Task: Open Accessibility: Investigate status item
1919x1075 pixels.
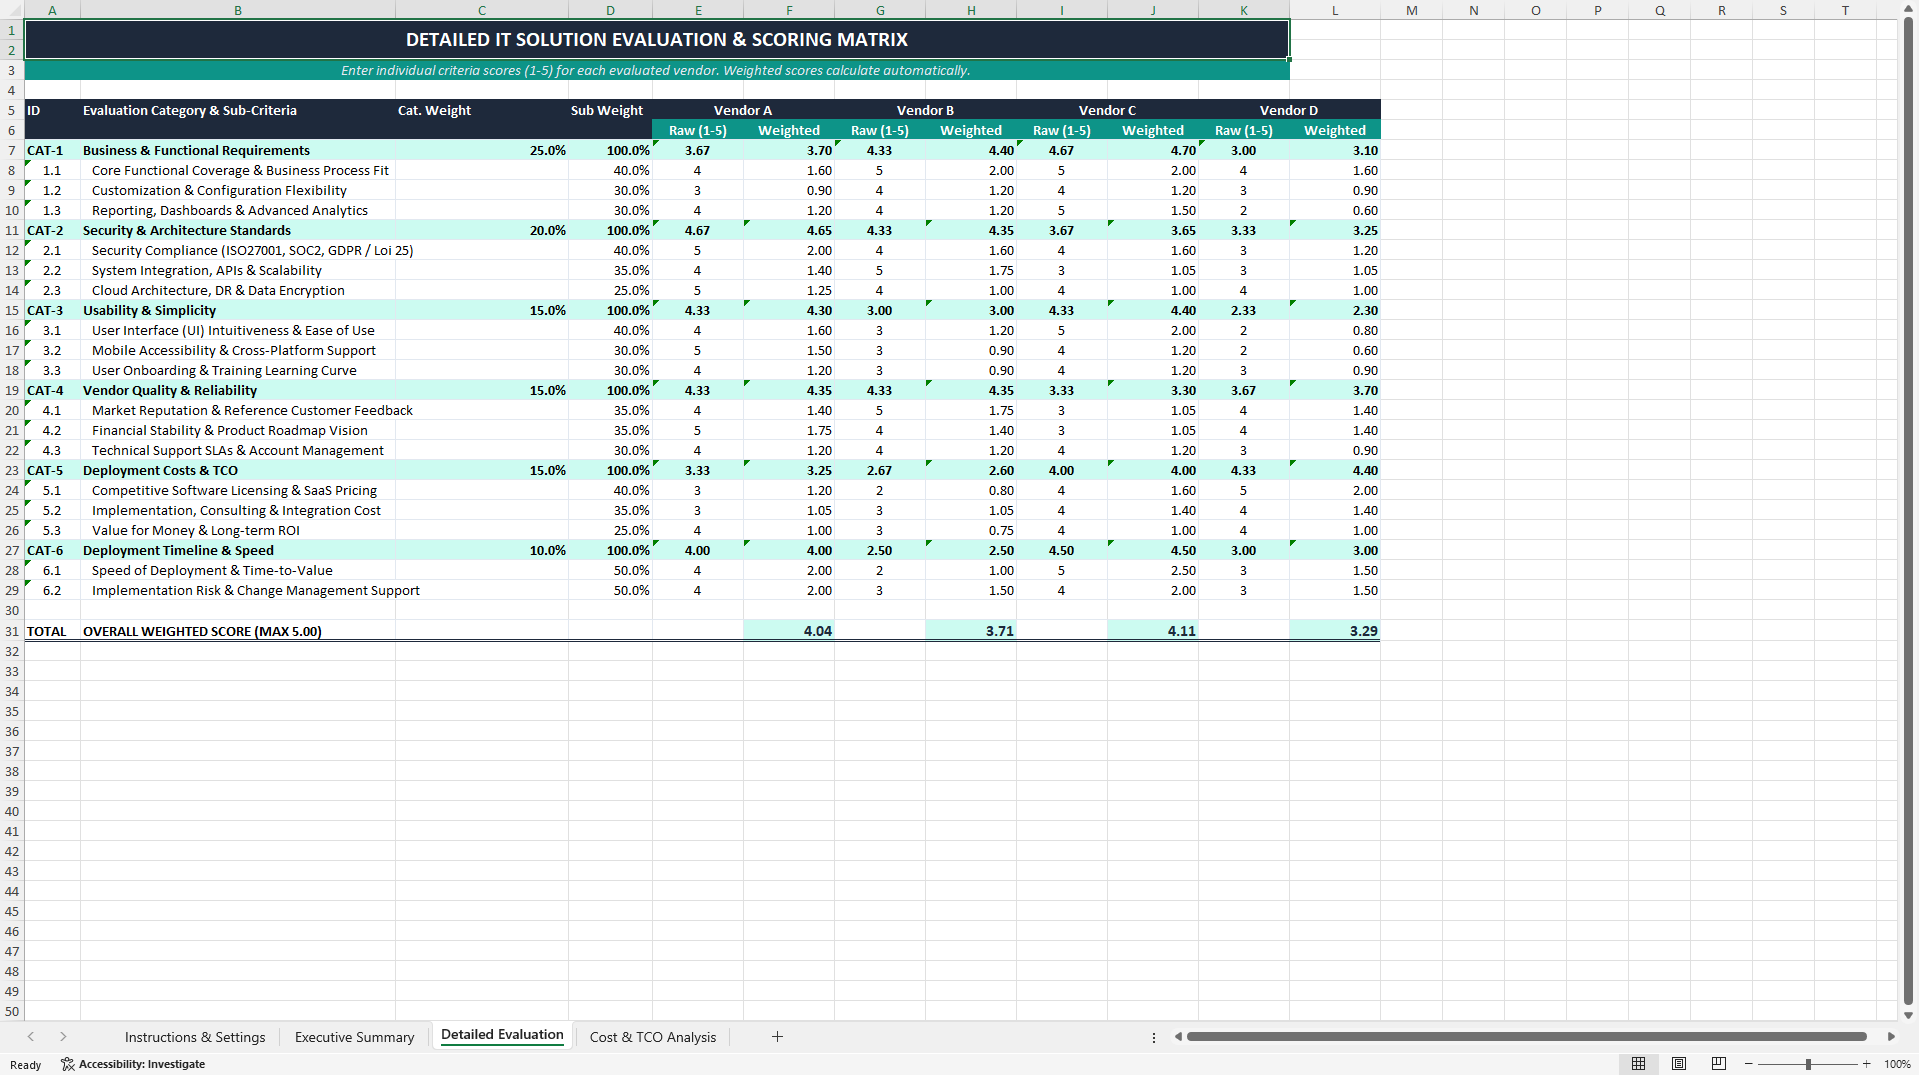Action: pyautogui.click(x=133, y=1064)
